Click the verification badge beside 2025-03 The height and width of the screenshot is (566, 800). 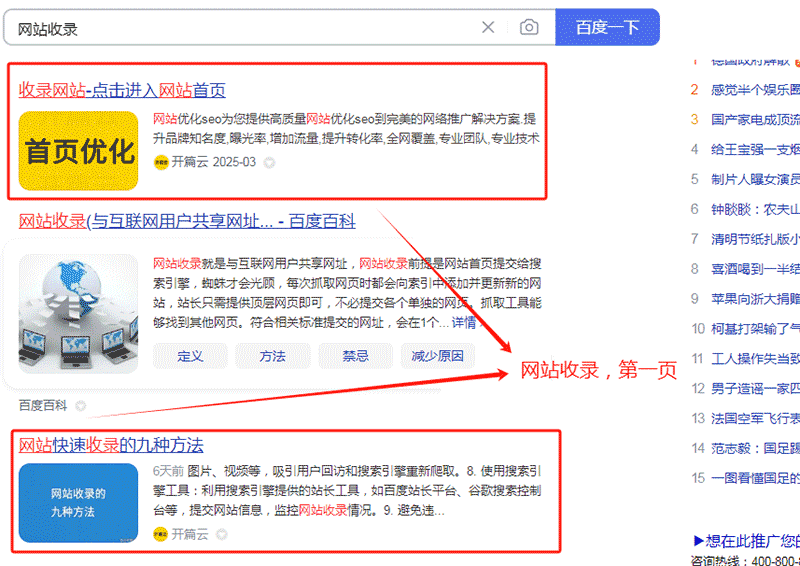pos(269,163)
